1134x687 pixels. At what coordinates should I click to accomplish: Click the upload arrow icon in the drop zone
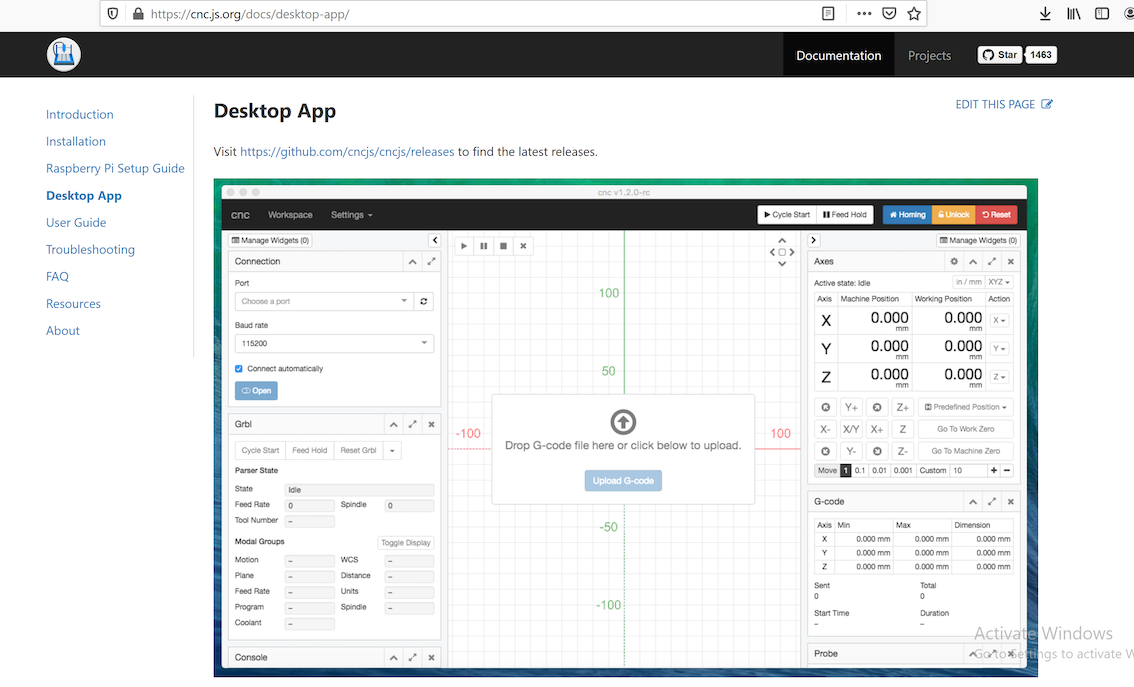(623, 422)
